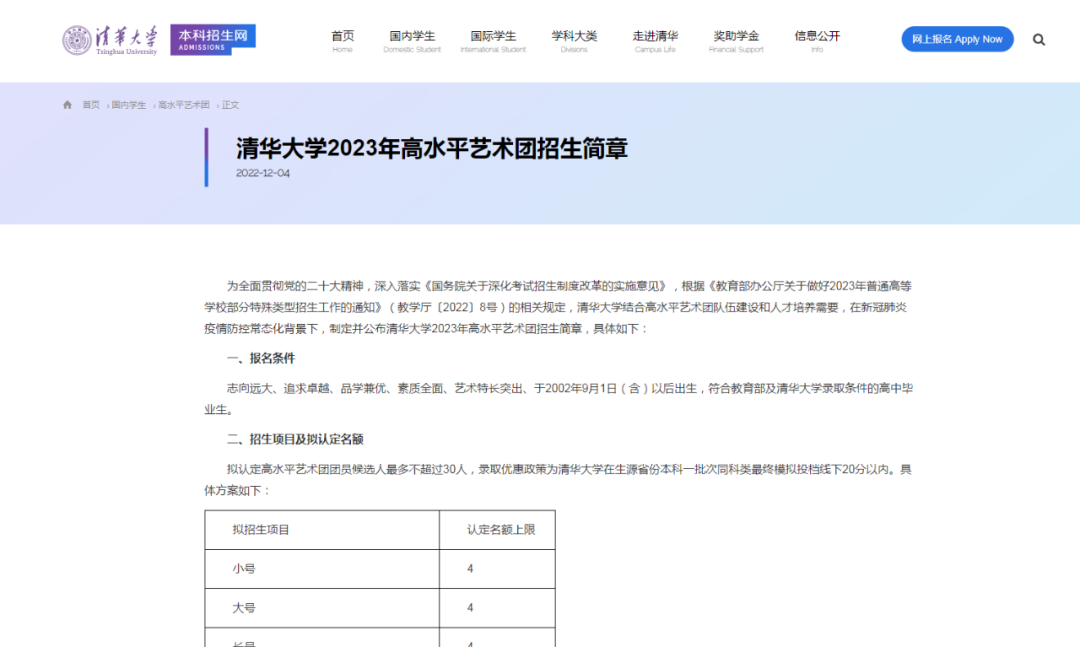Follow the 国内学生 breadcrumb link
The width and height of the screenshot is (1080, 647).
click(129, 105)
